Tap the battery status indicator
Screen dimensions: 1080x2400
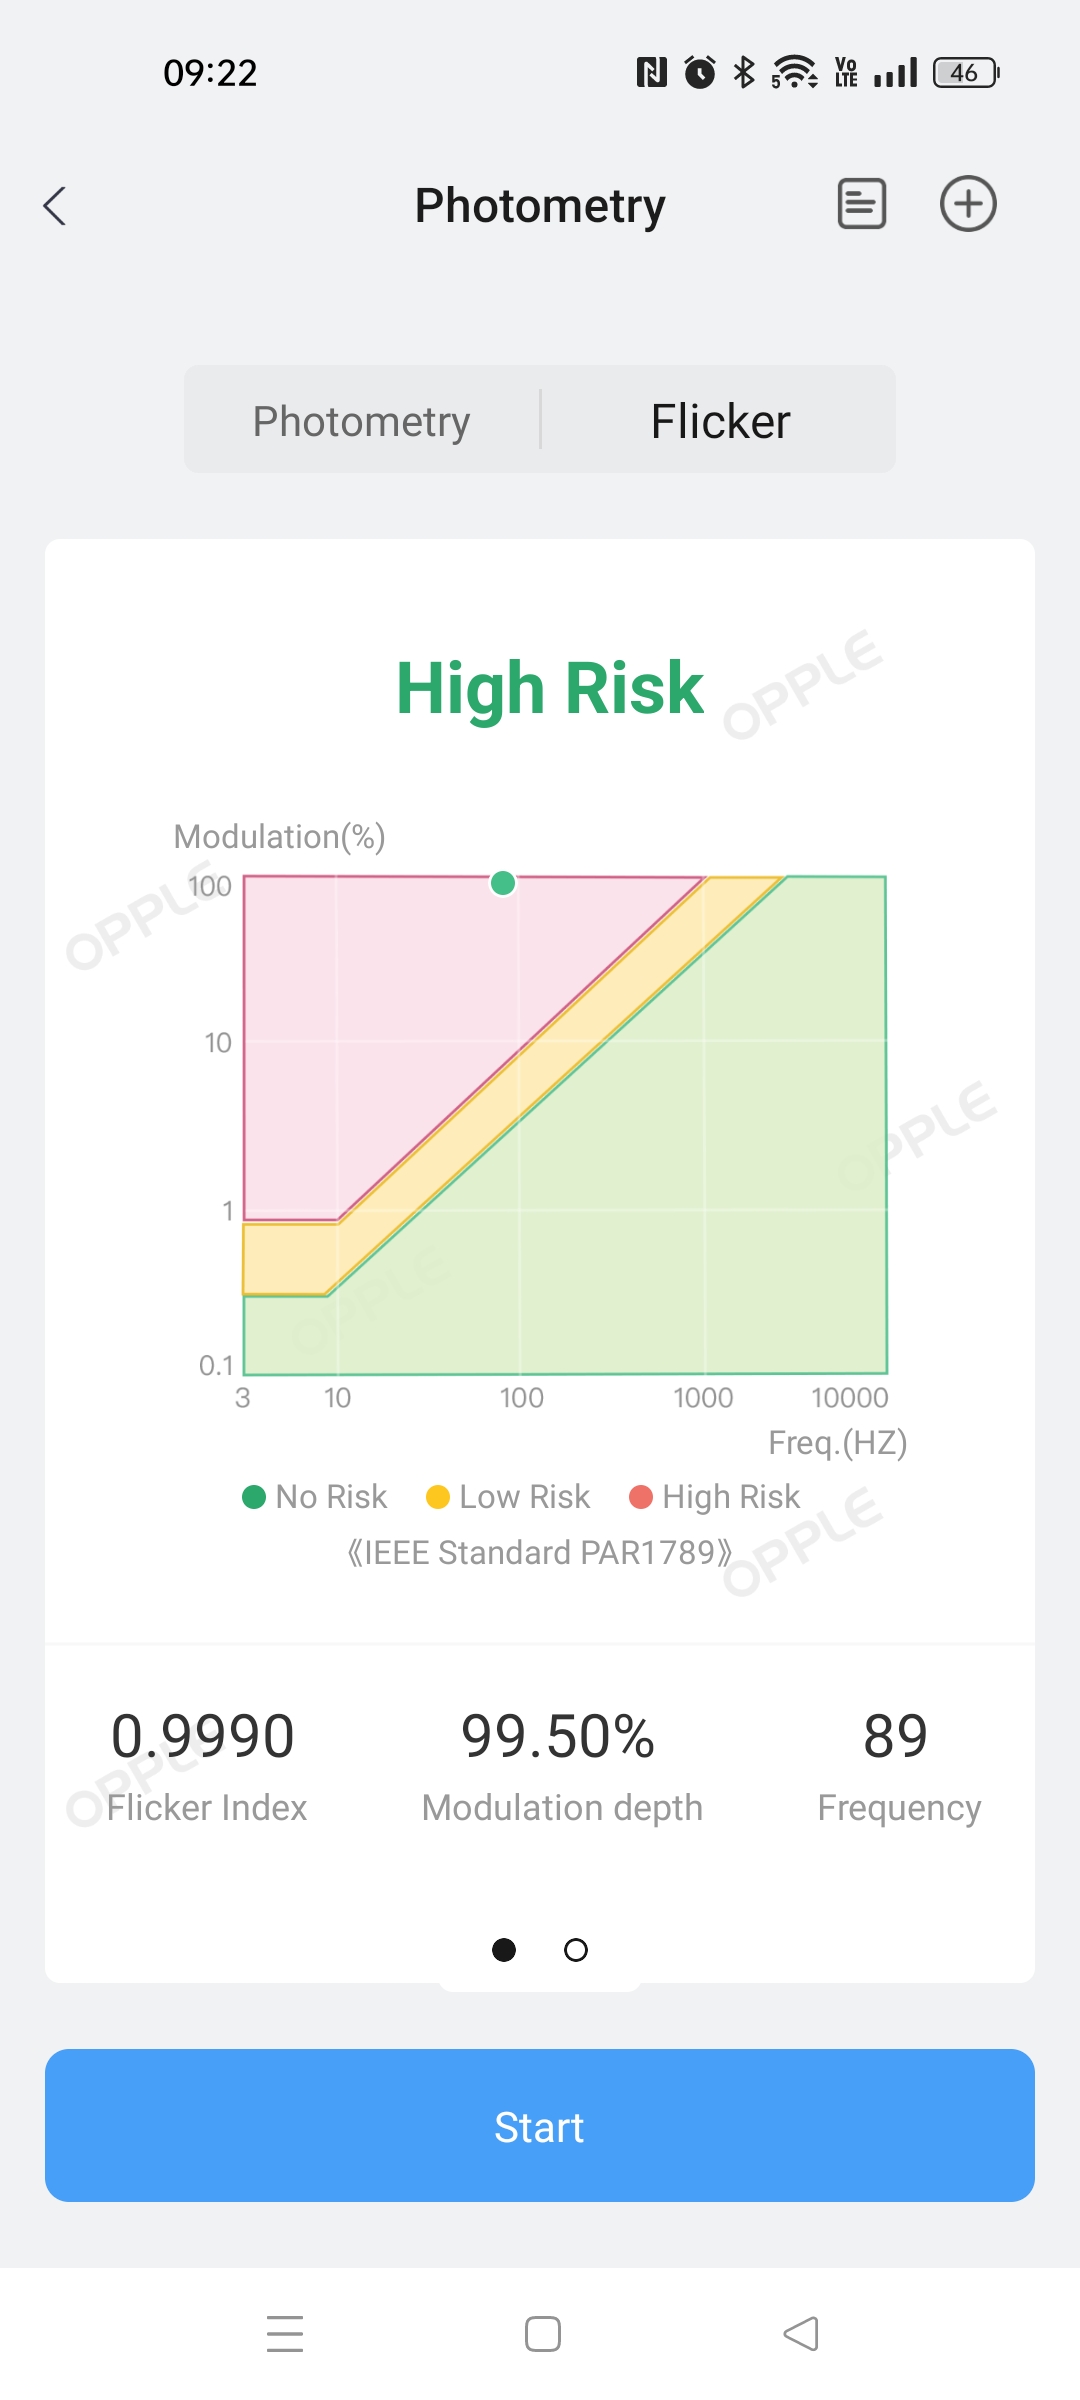pyautogui.click(x=965, y=73)
